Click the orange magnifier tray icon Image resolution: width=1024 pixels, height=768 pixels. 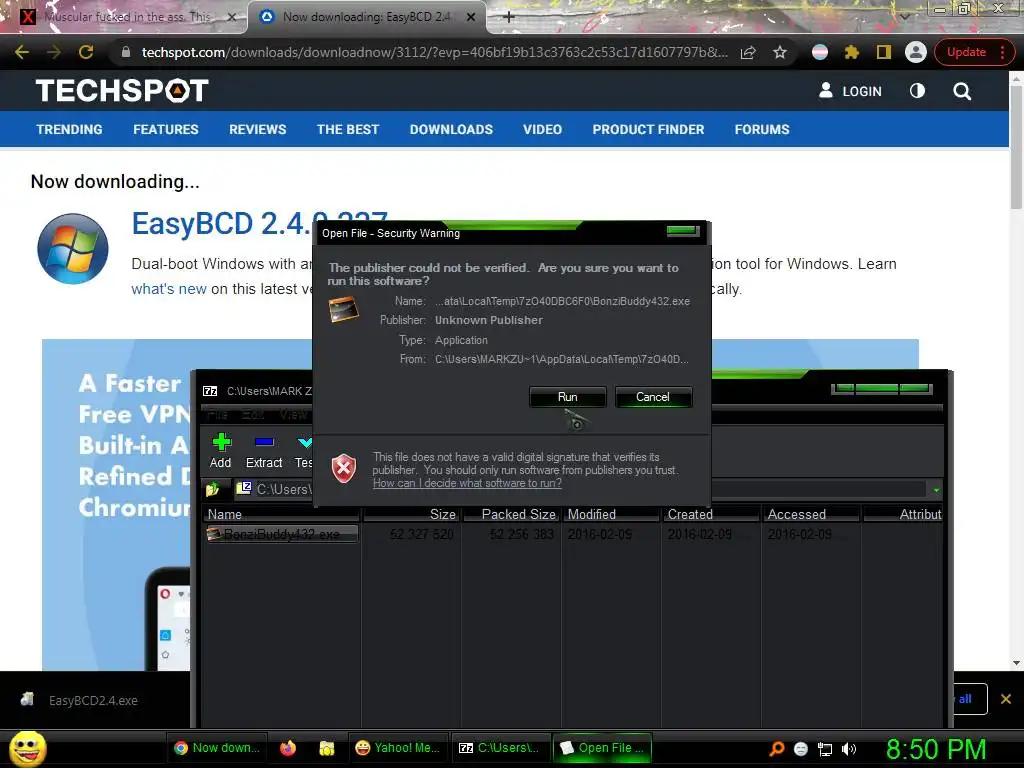pos(777,749)
